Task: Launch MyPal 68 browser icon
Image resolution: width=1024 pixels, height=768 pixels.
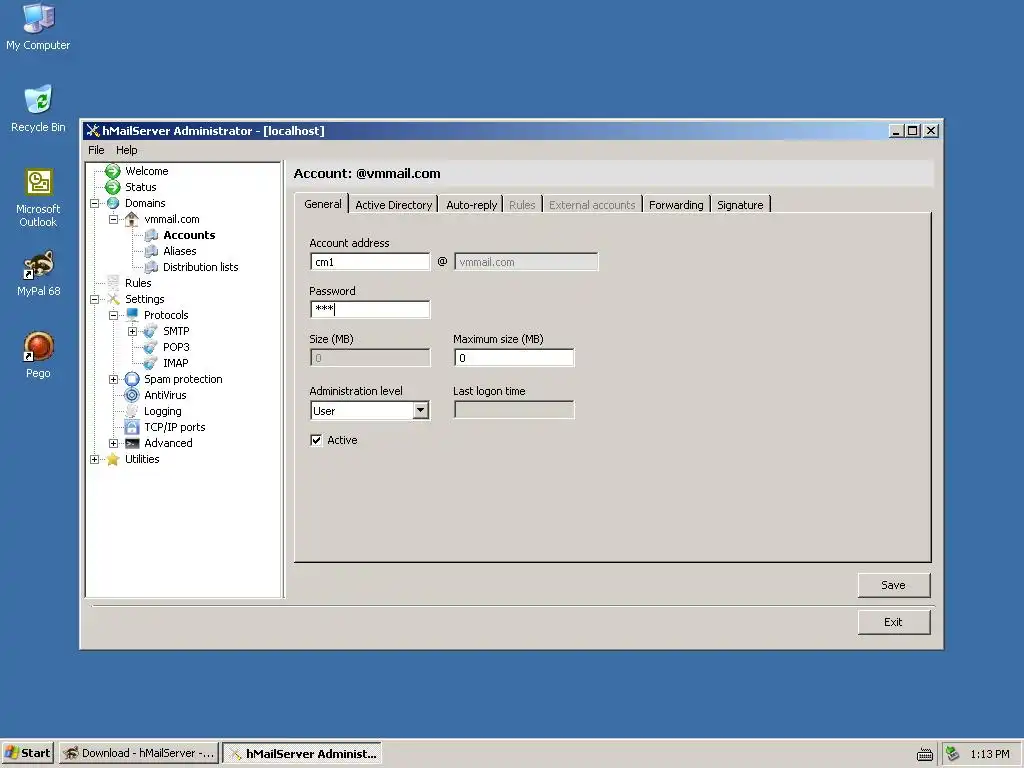Action: 38,274
